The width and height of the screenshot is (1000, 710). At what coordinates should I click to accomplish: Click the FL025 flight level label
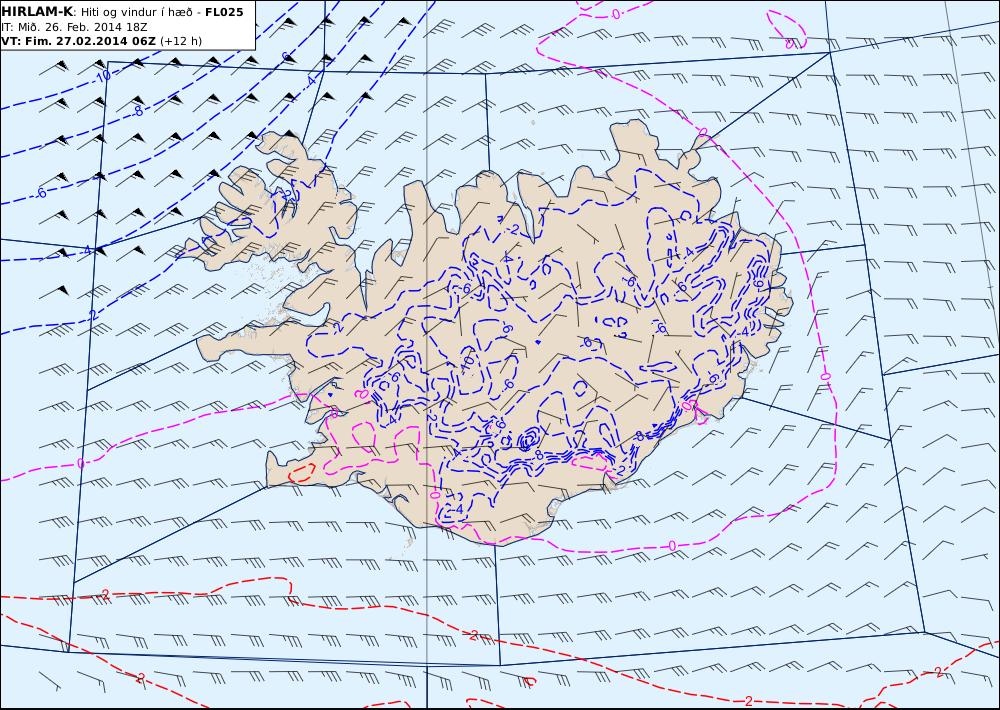coord(224,12)
